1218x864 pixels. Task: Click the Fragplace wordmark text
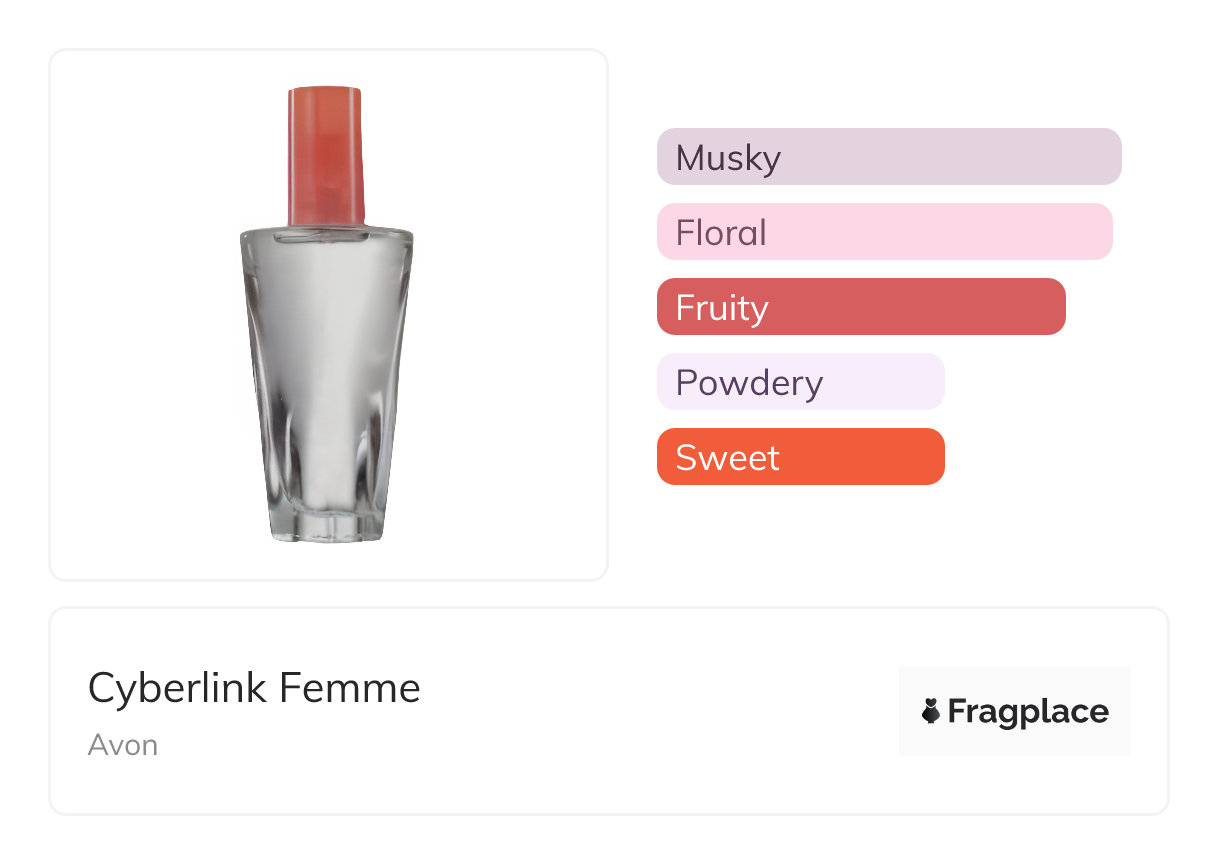click(1028, 712)
